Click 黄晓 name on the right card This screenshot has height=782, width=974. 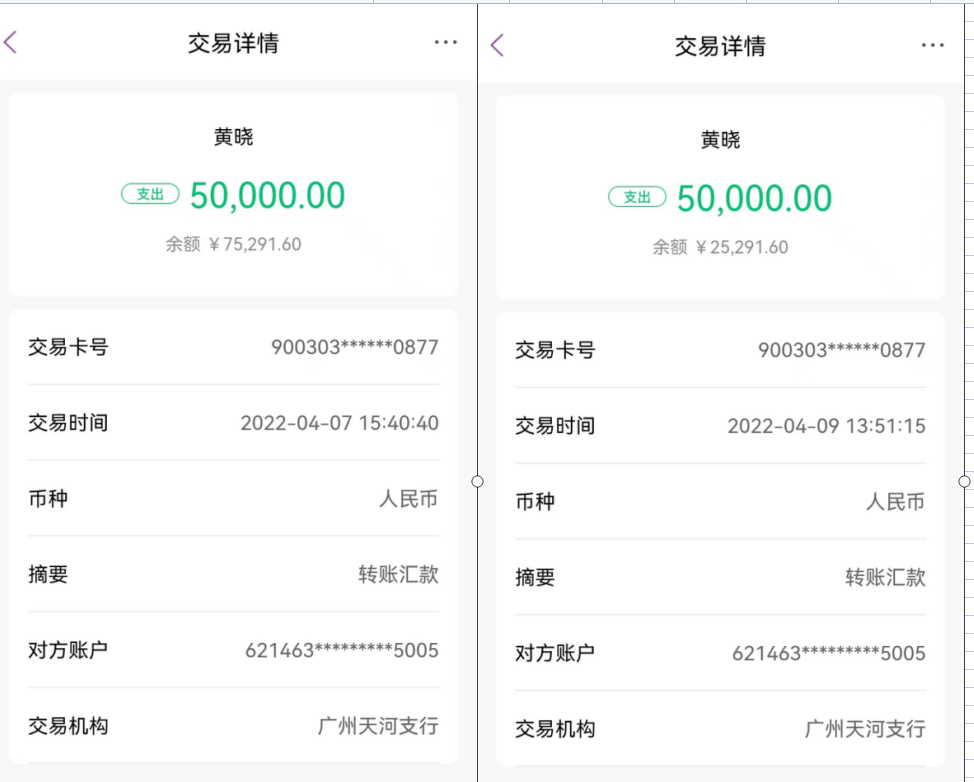[720, 140]
